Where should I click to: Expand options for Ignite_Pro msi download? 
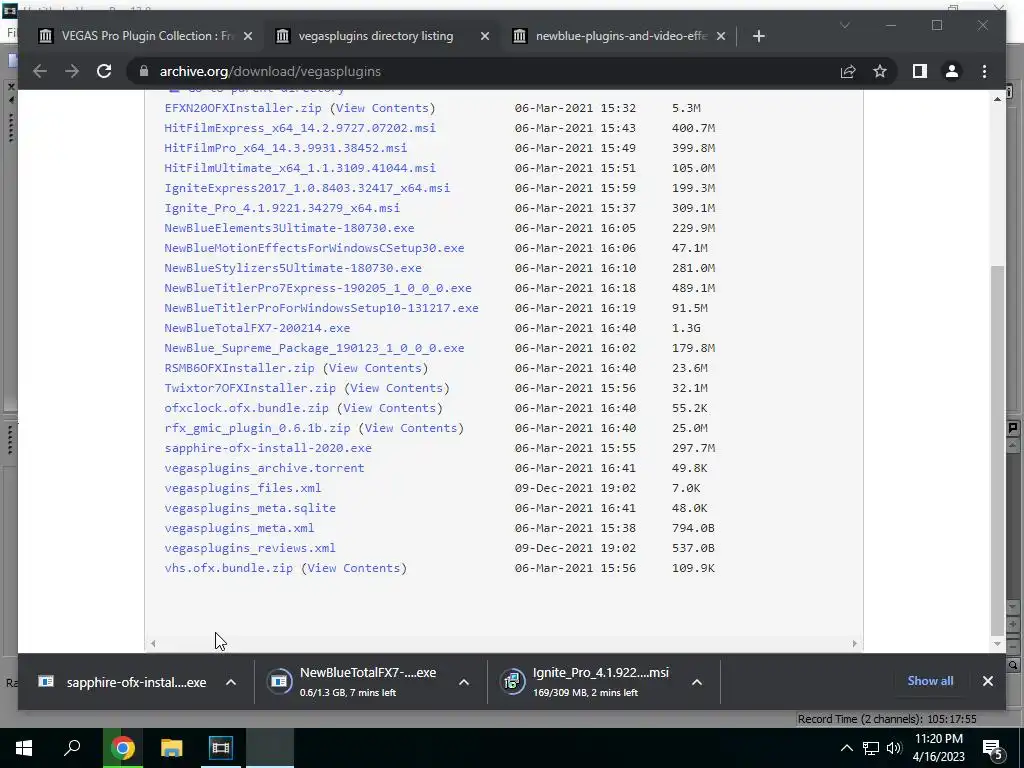(x=697, y=682)
